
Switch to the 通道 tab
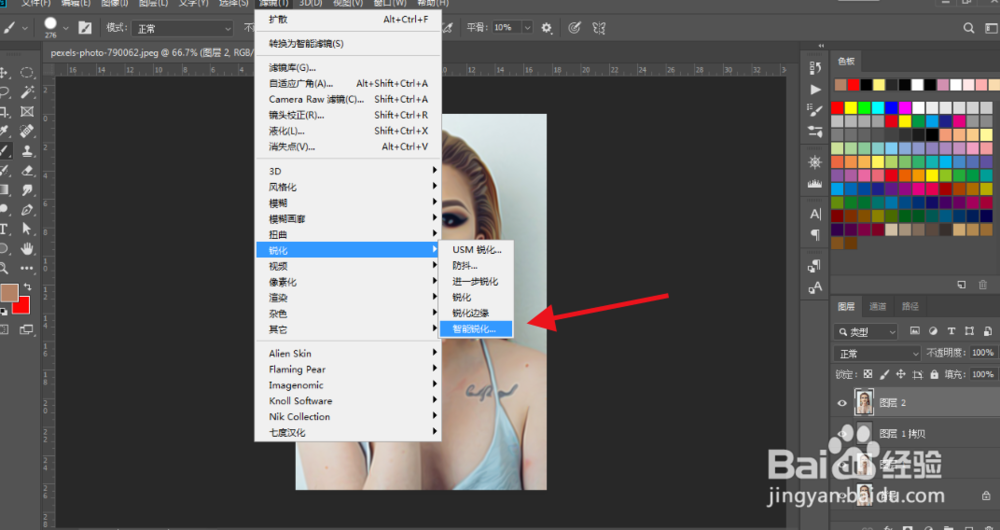pyautogui.click(x=878, y=306)
